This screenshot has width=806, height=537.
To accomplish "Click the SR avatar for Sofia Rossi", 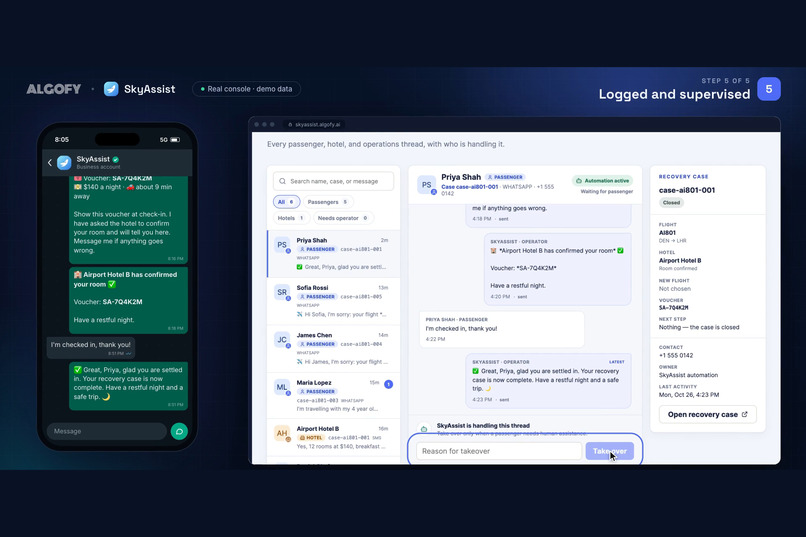I will tap(282, 292).
